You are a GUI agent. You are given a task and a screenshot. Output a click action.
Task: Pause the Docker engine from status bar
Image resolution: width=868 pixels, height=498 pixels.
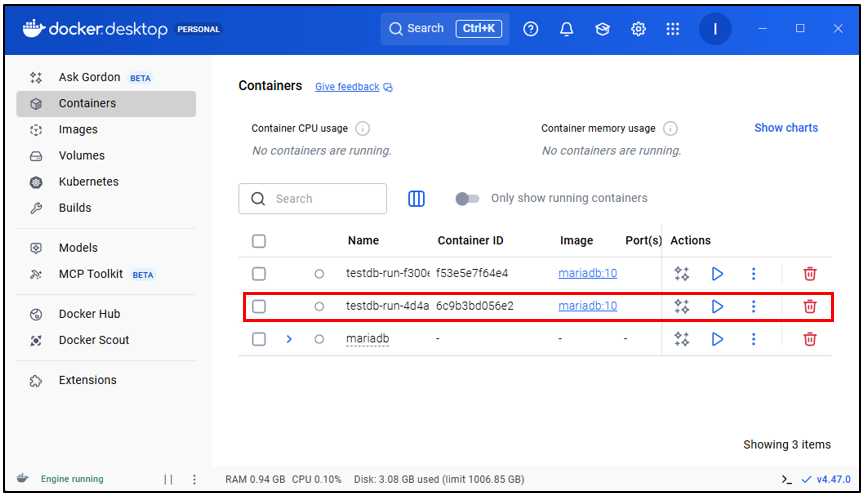coord(168,480)
